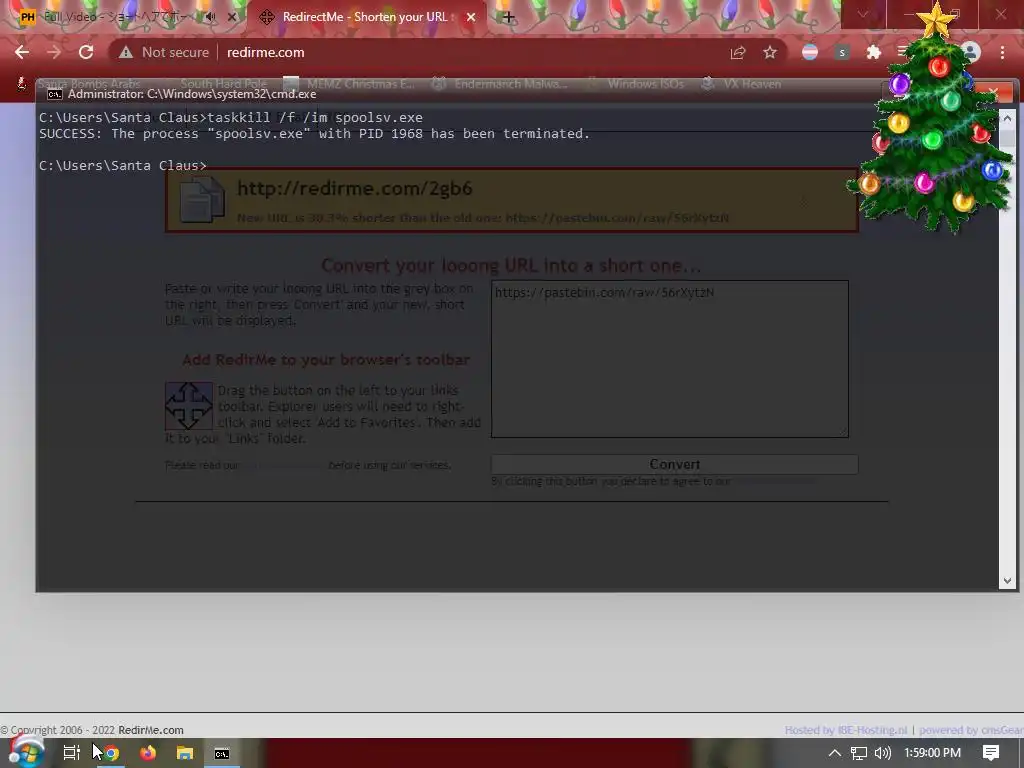Click the SUCCESS process terminated message

[x=314, y=134]
